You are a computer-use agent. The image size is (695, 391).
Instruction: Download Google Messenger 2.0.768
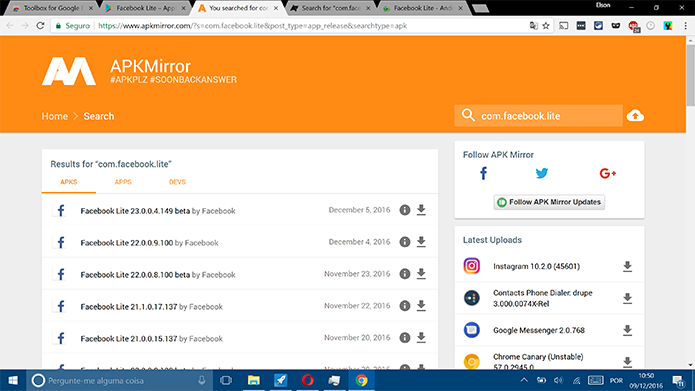(x=627, y=330)
